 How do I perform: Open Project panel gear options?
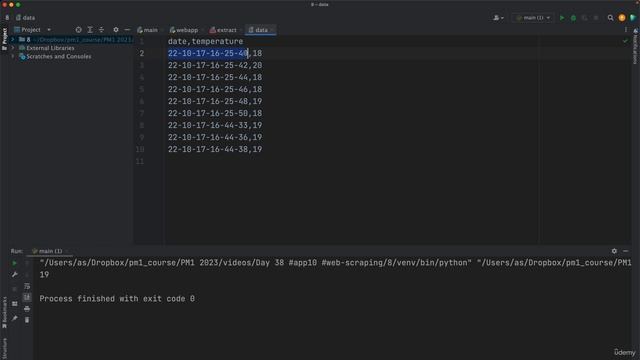[x=116, y=30]
